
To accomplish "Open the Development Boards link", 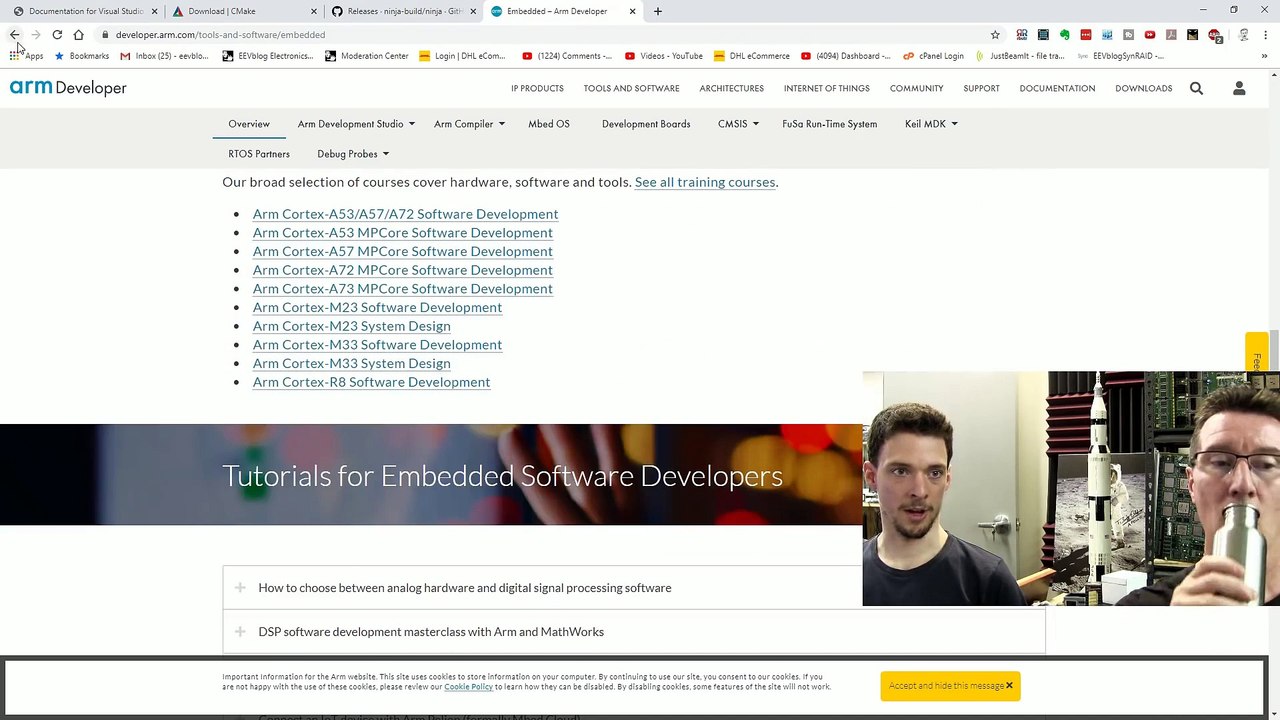I will (x=646, y=124).
